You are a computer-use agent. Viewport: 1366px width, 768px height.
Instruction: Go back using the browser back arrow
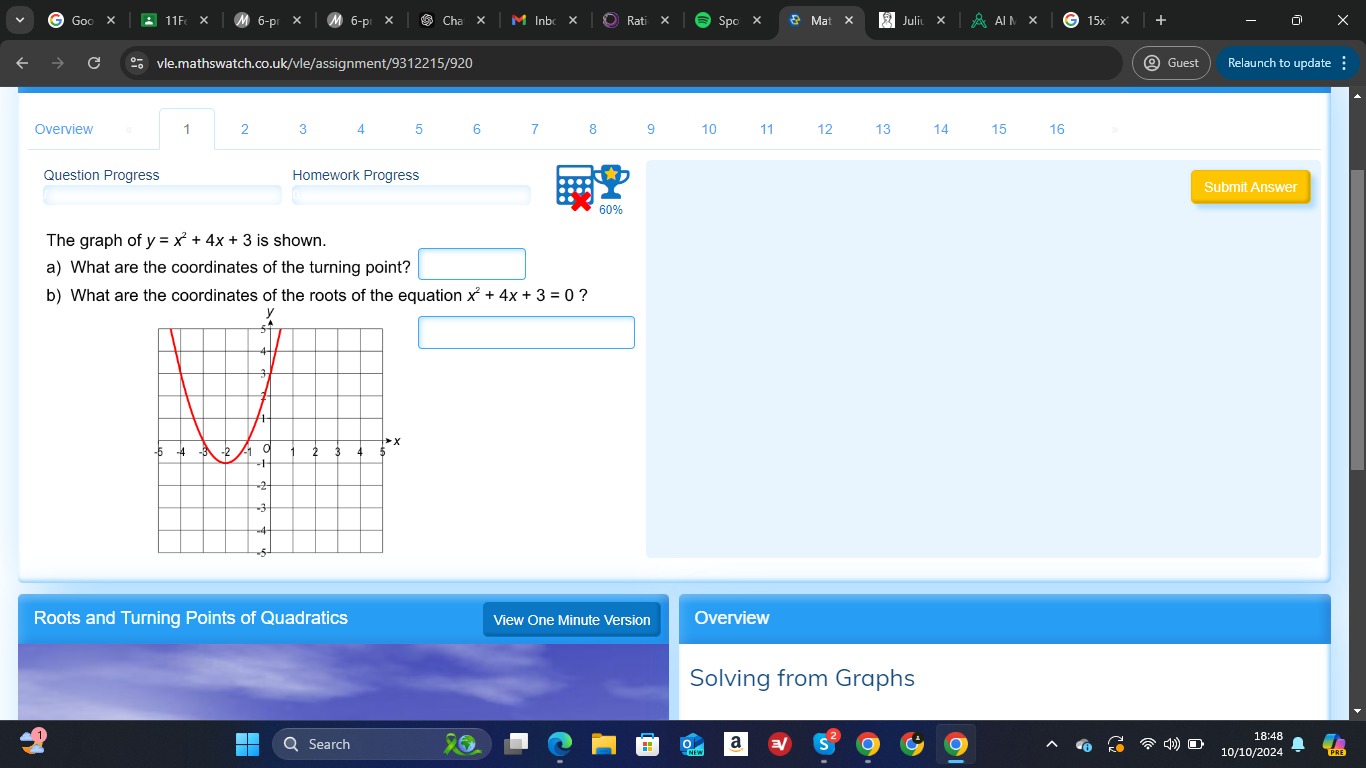pos(23,63)
